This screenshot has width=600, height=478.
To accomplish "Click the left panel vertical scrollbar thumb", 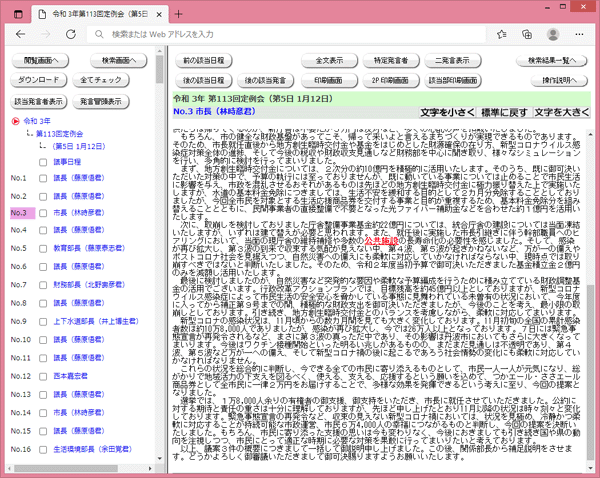I will 160,70.
